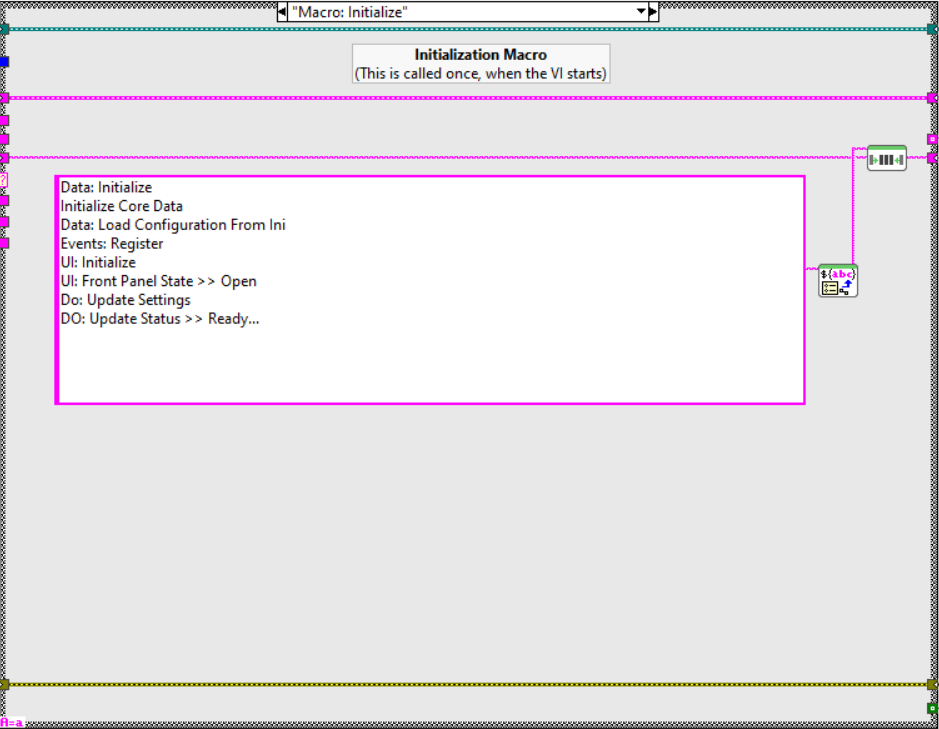
Task: Select the green Boolean tunnel at bottom right
Action: [932, 708]
